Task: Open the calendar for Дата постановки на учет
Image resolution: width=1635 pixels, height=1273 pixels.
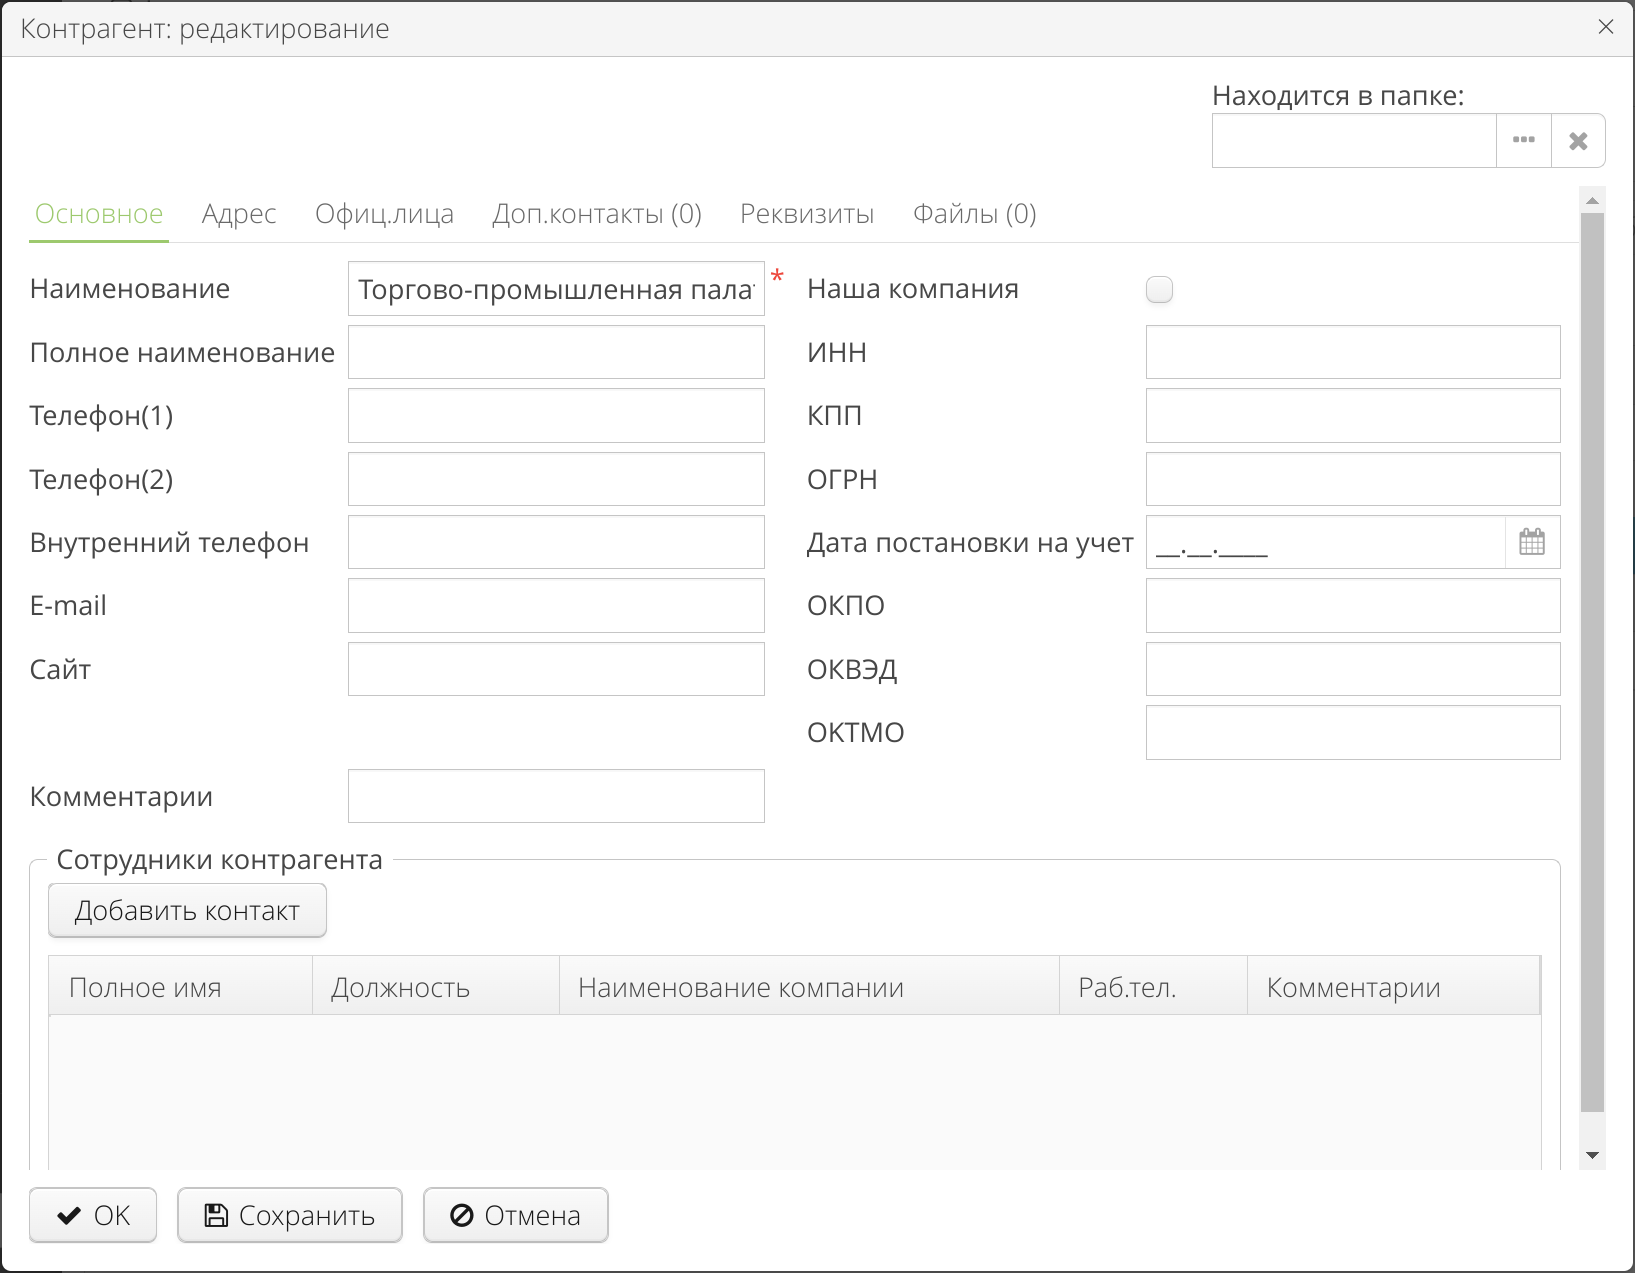Action: point(1532,542)
